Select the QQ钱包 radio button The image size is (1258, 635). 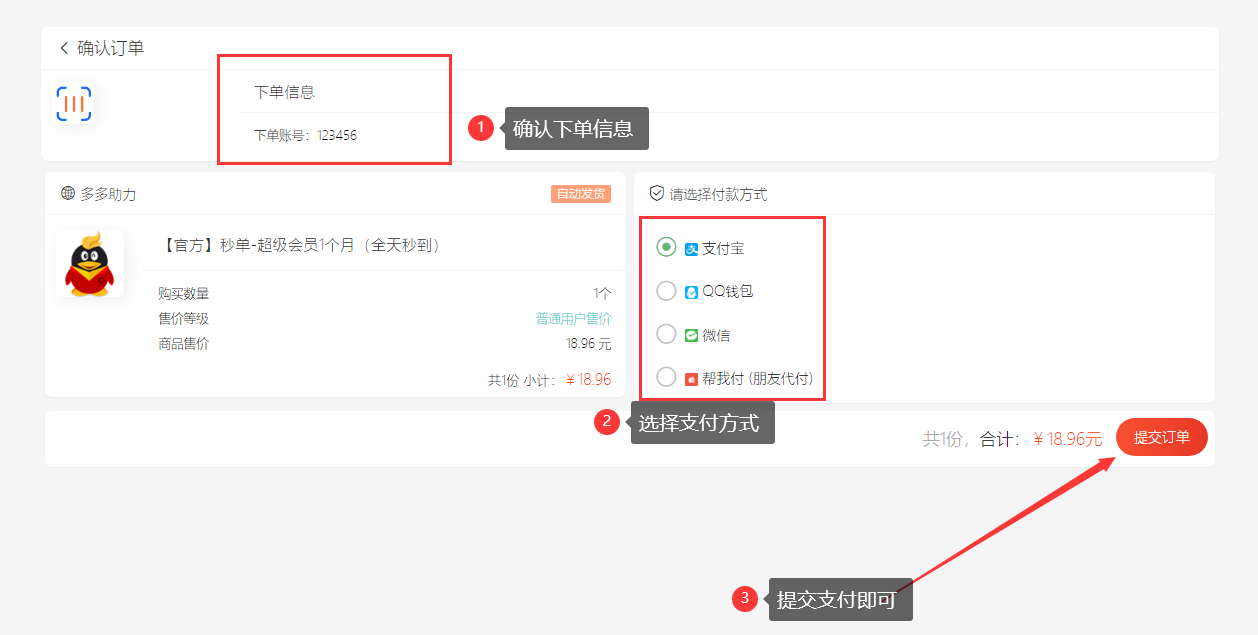coord(666,291)
